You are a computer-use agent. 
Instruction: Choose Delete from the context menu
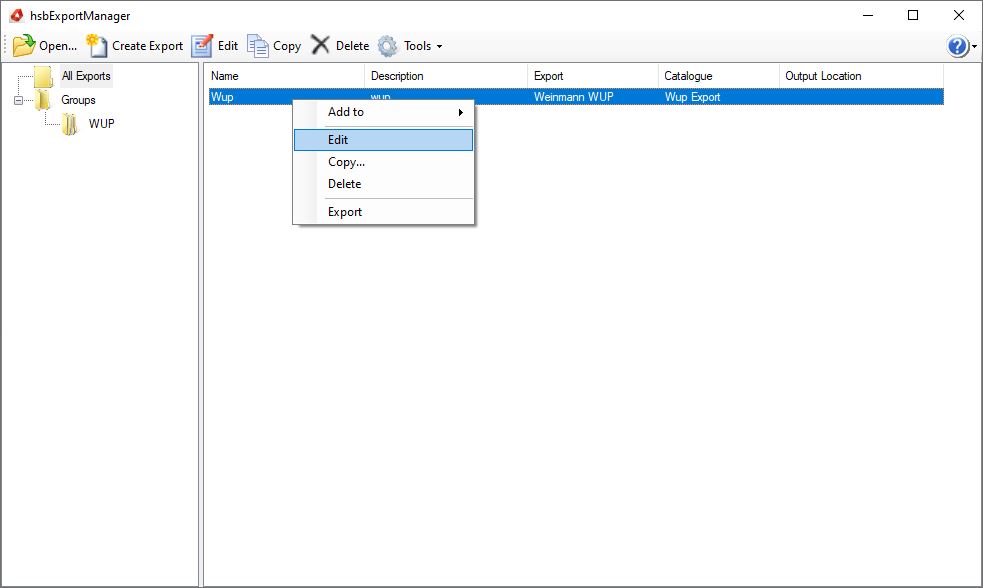383,184
